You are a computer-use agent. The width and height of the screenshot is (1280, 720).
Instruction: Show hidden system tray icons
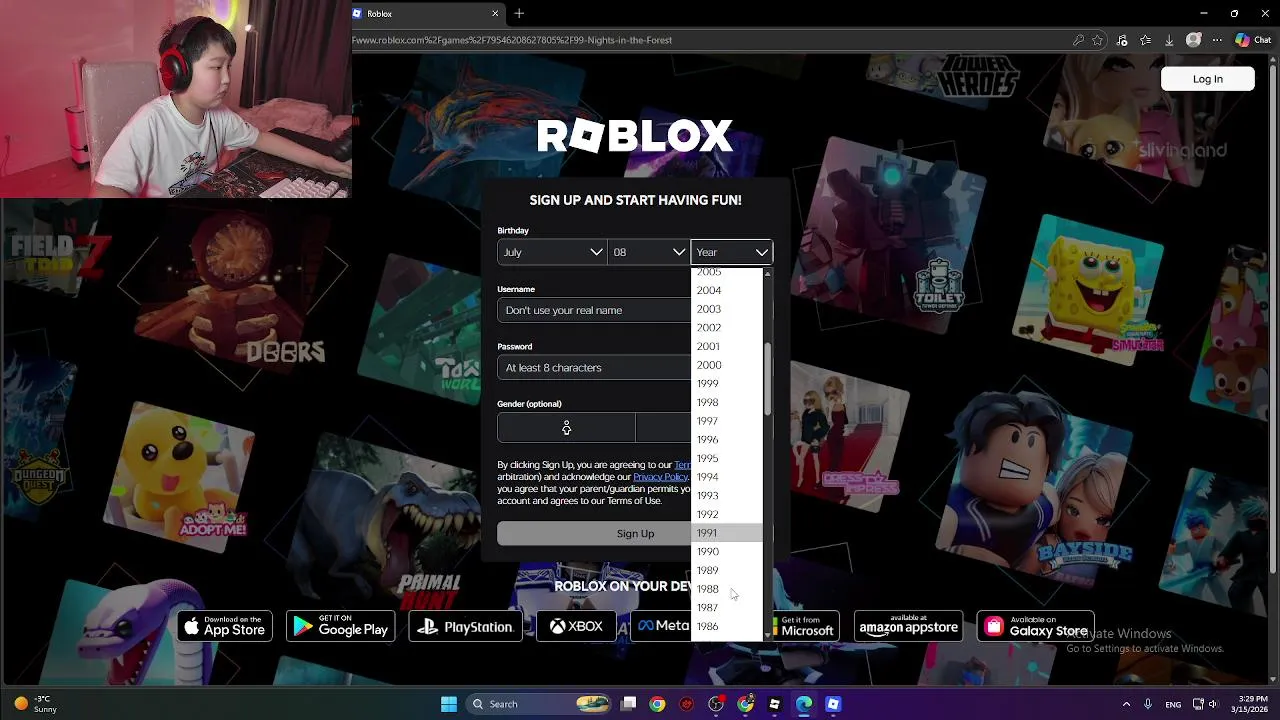(1126, 704)
